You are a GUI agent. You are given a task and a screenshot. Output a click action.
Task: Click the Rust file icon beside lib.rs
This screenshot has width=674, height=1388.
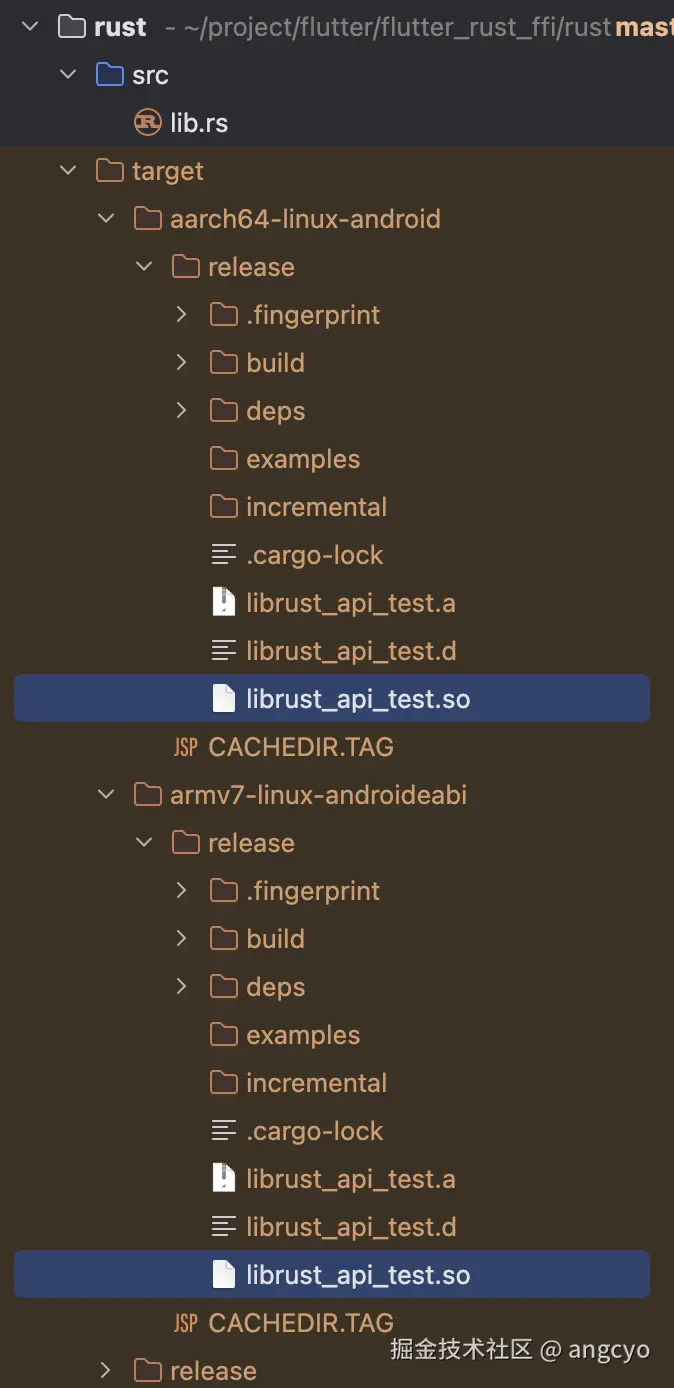click(x=147, y=123)
